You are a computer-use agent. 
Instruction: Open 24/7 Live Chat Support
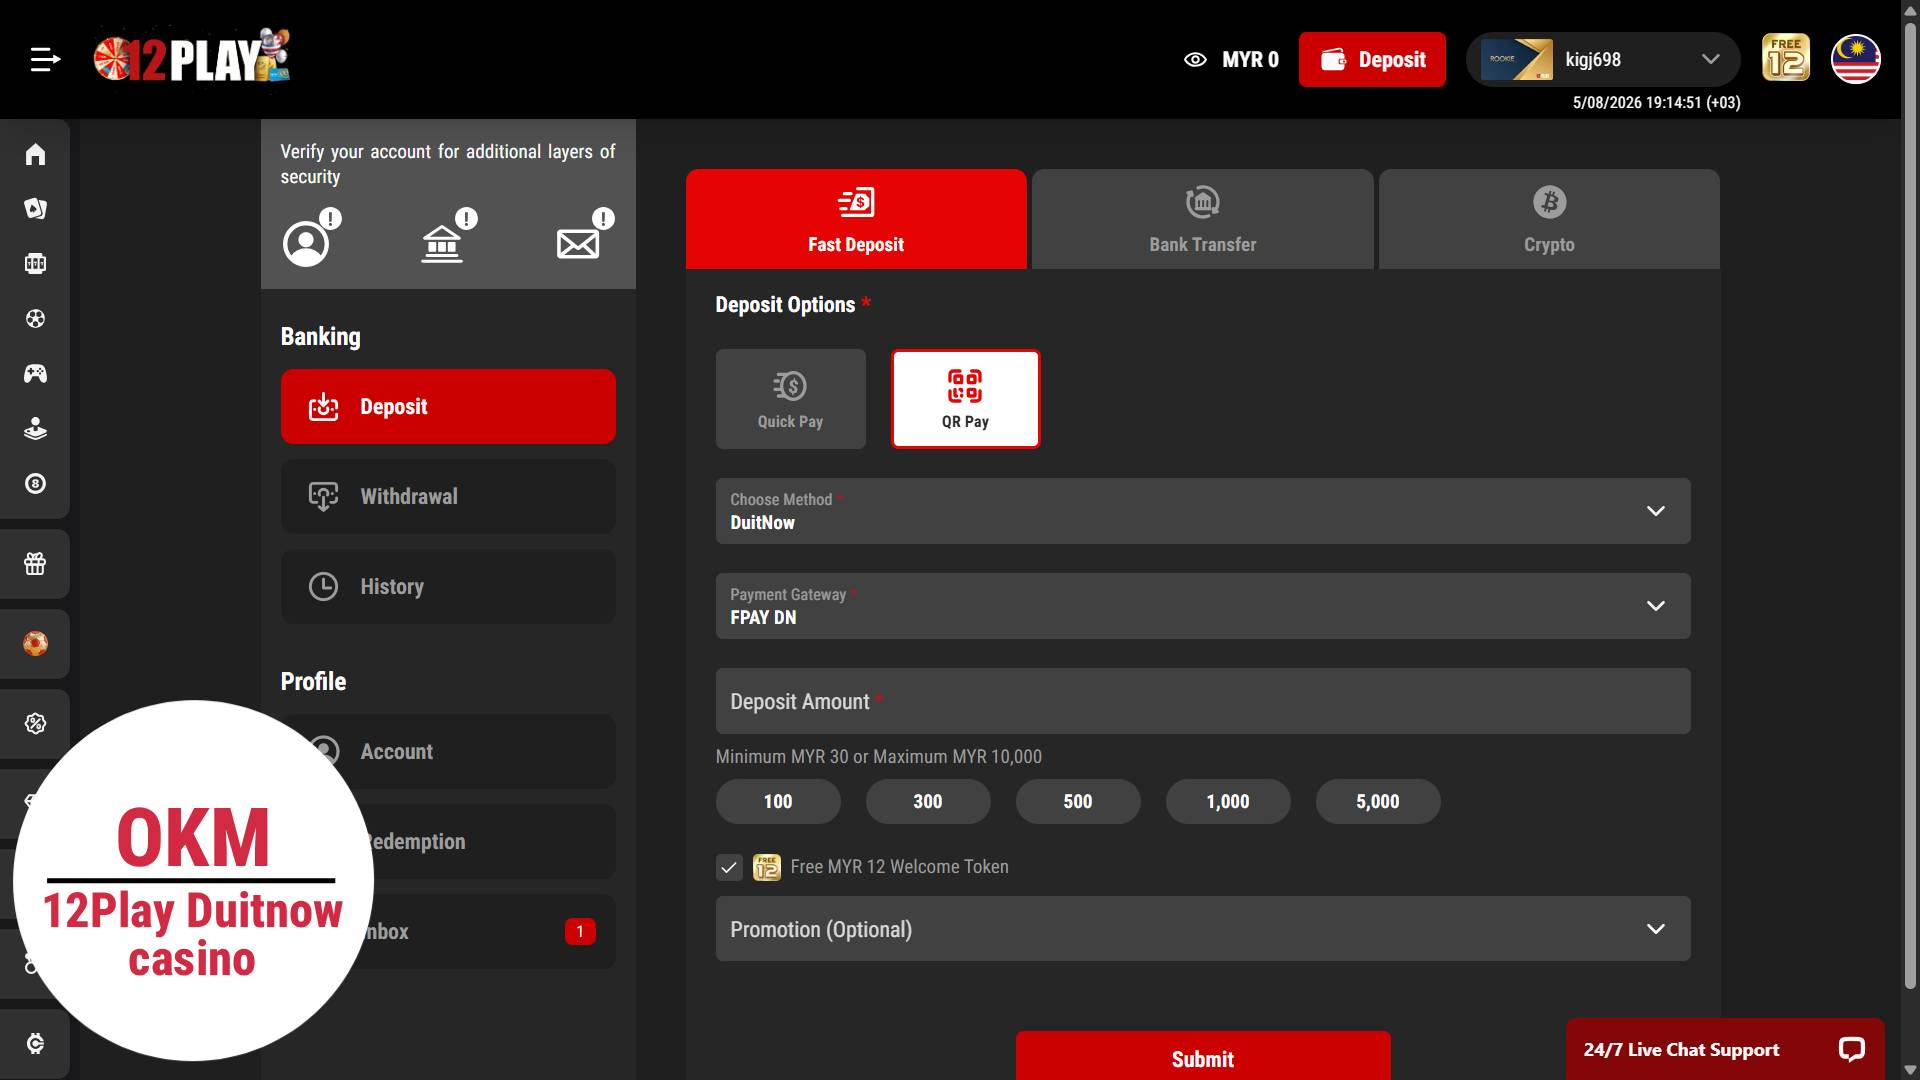(x=1725, y=1049)
